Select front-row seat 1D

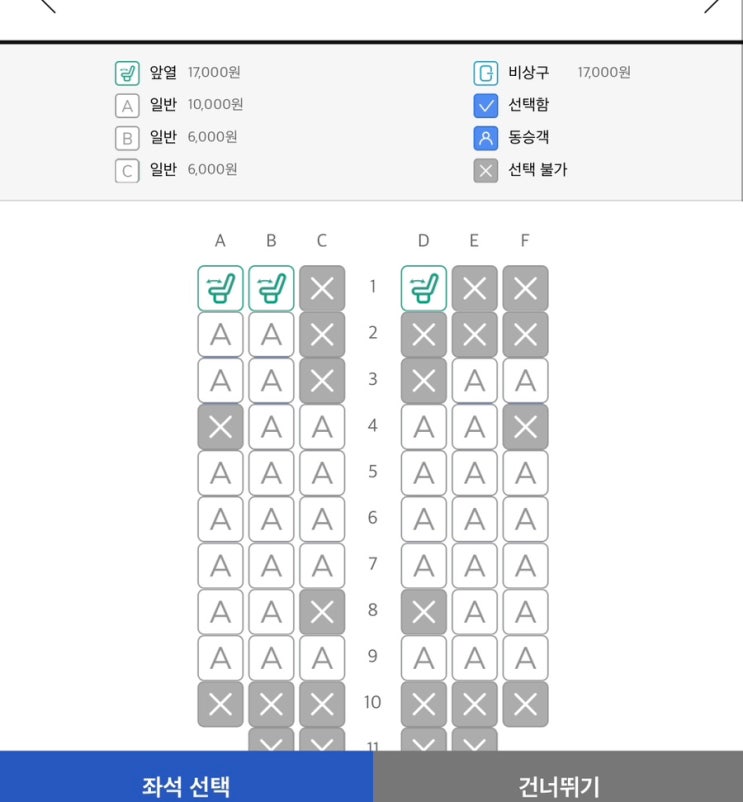tap(424, 288)
